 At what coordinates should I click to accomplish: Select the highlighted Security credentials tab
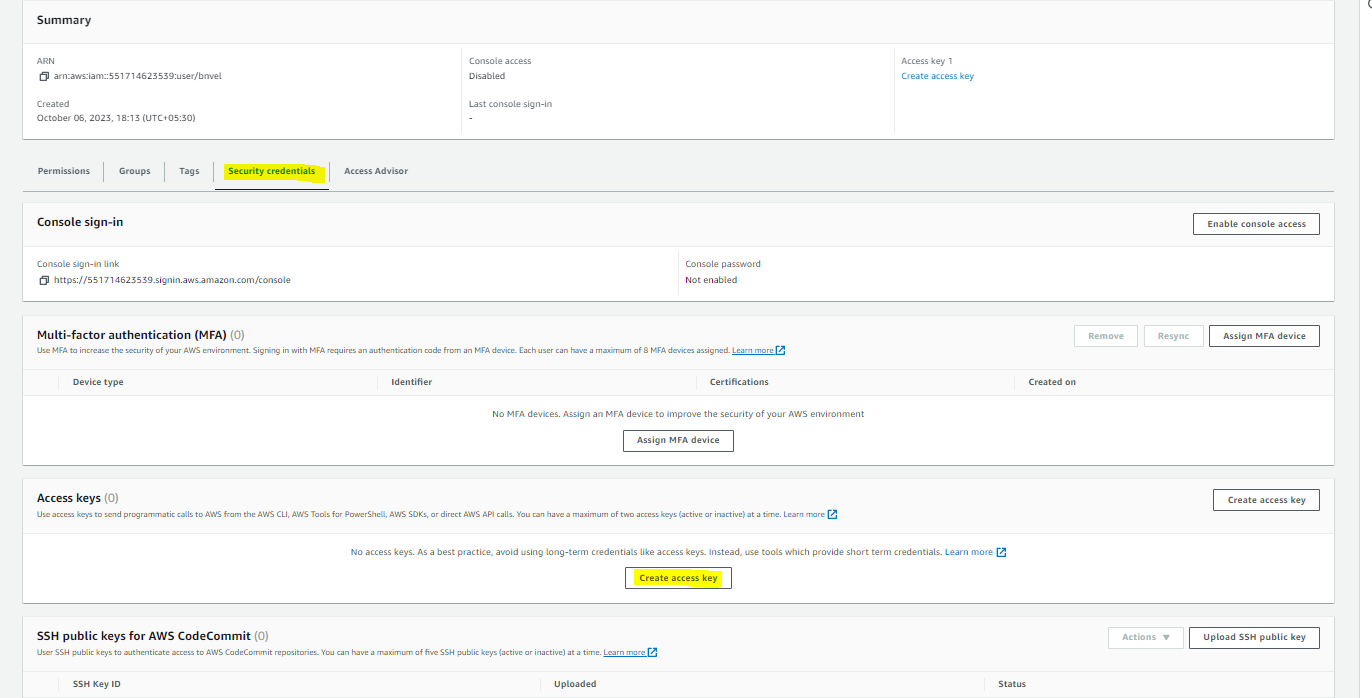tap(271, 171)
